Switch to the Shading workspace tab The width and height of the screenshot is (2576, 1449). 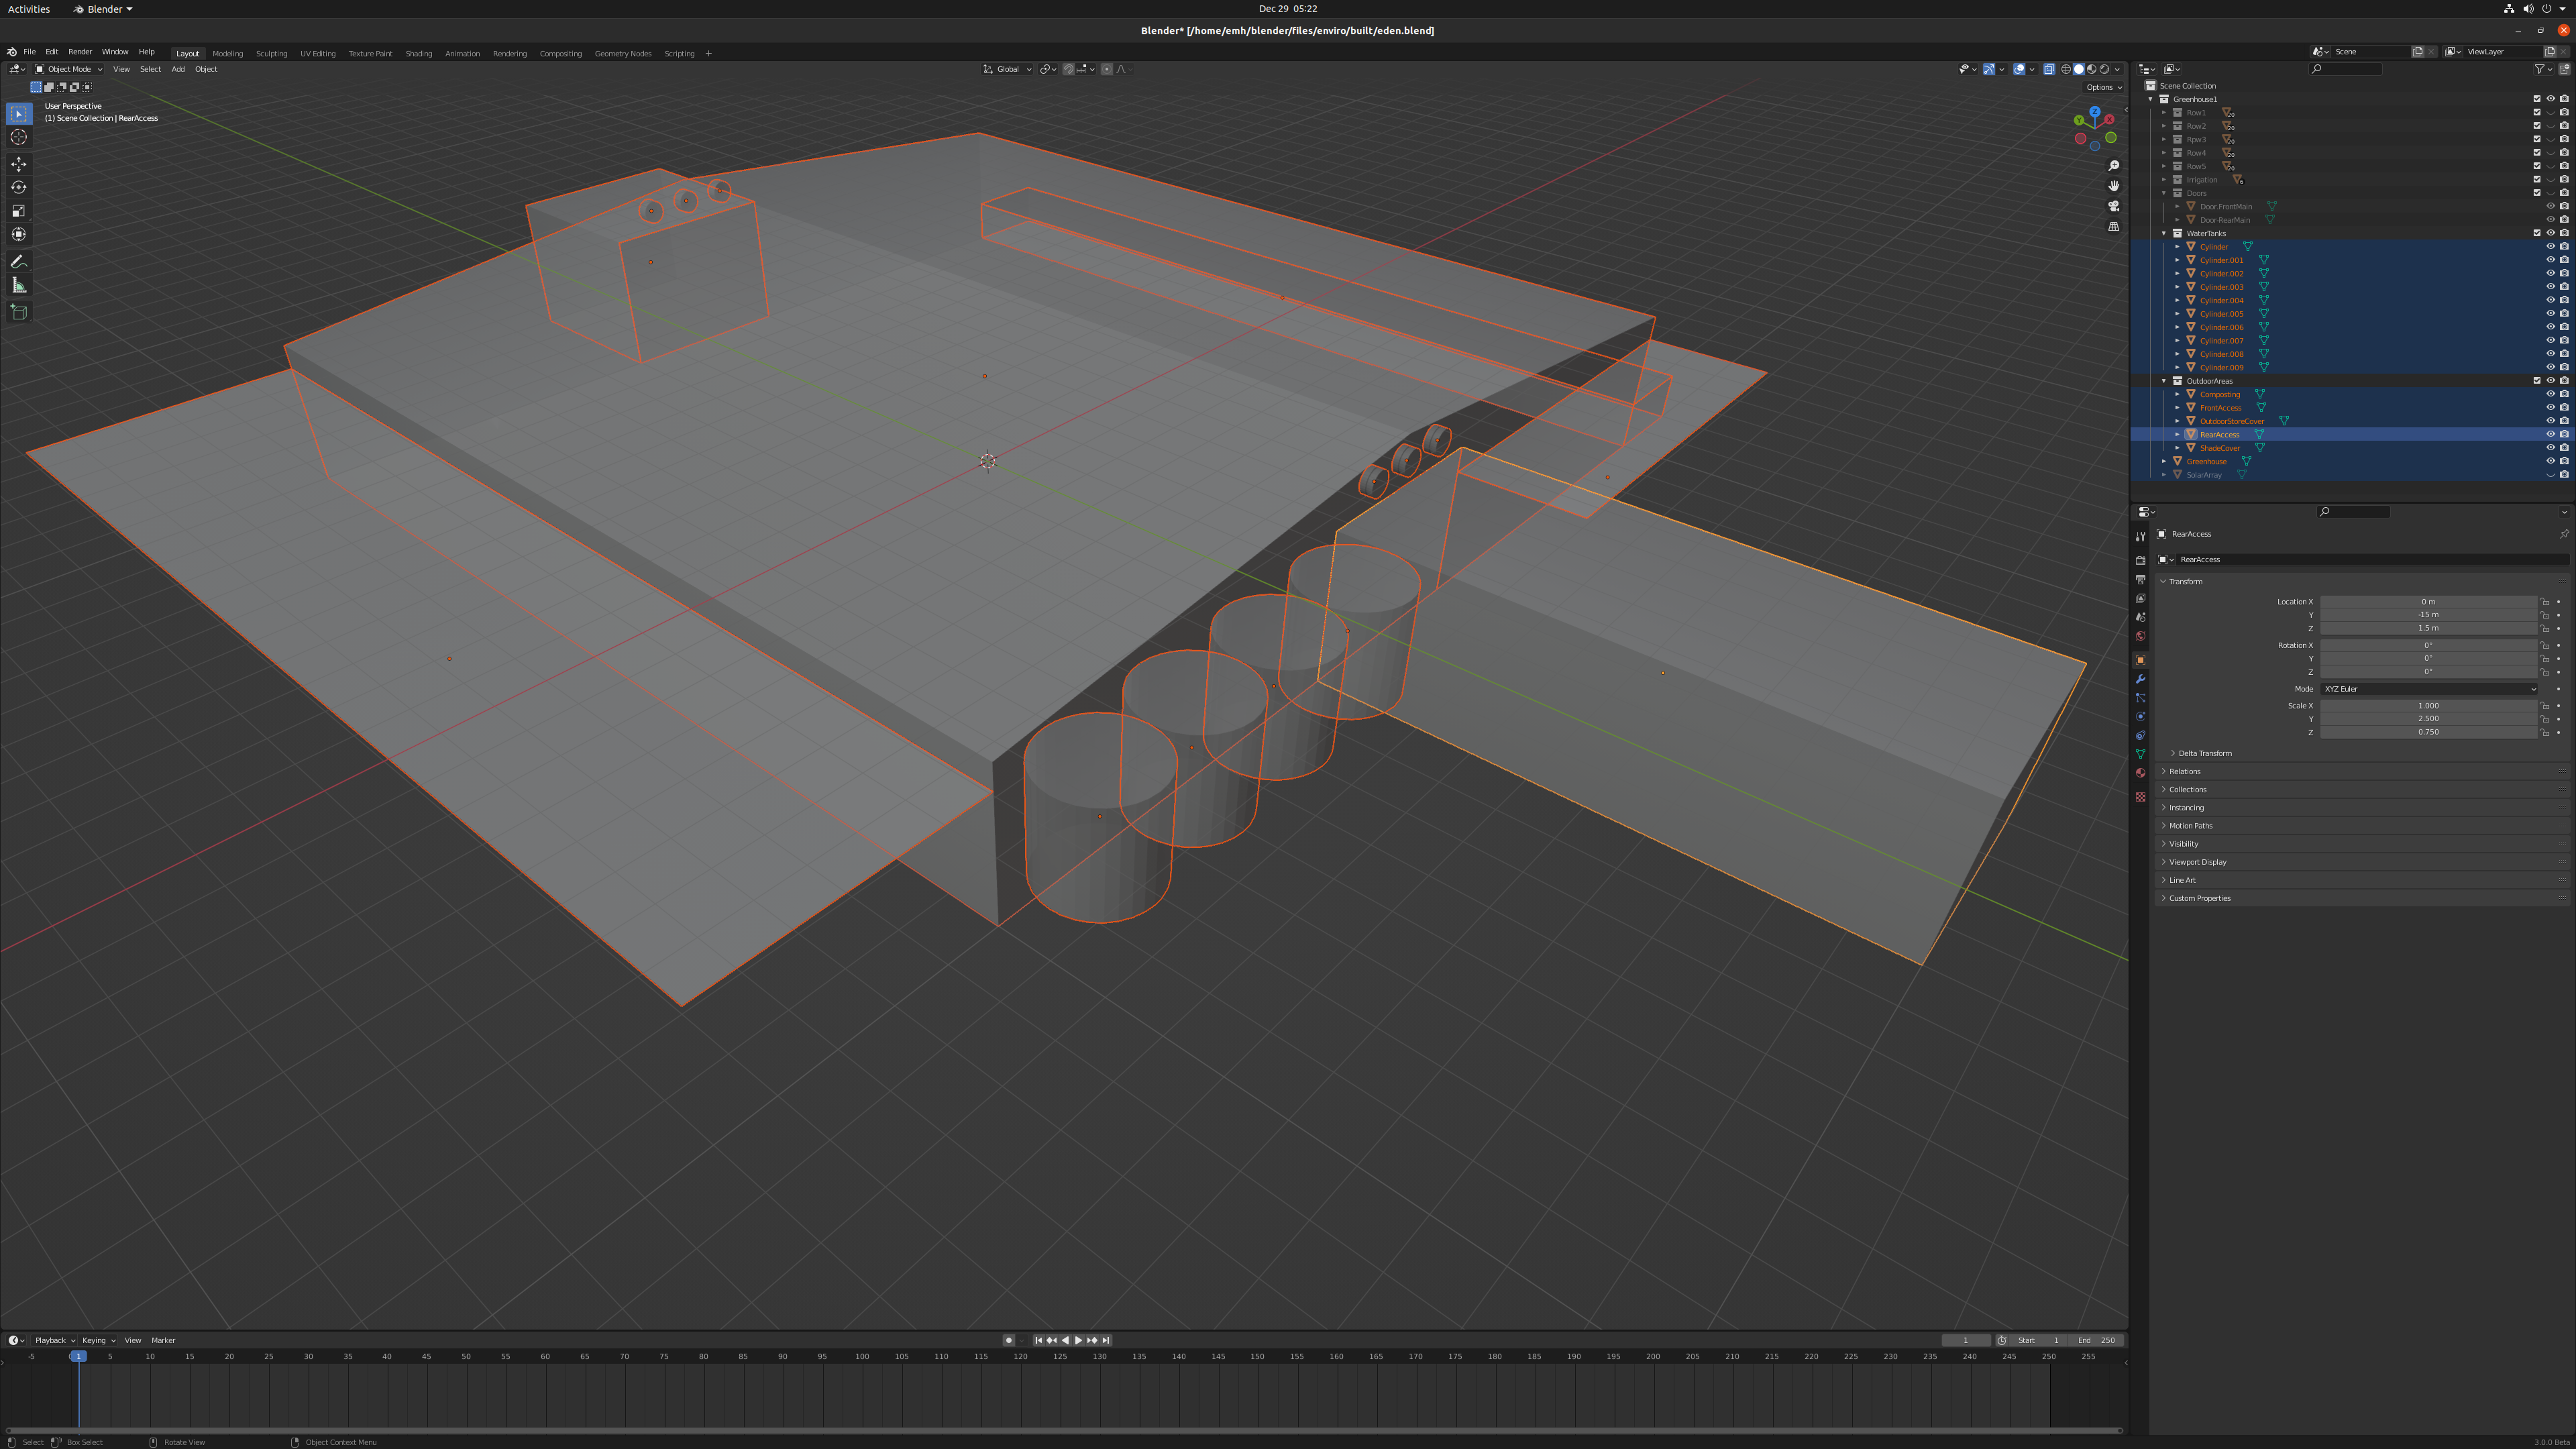click(x=418, y=54)
